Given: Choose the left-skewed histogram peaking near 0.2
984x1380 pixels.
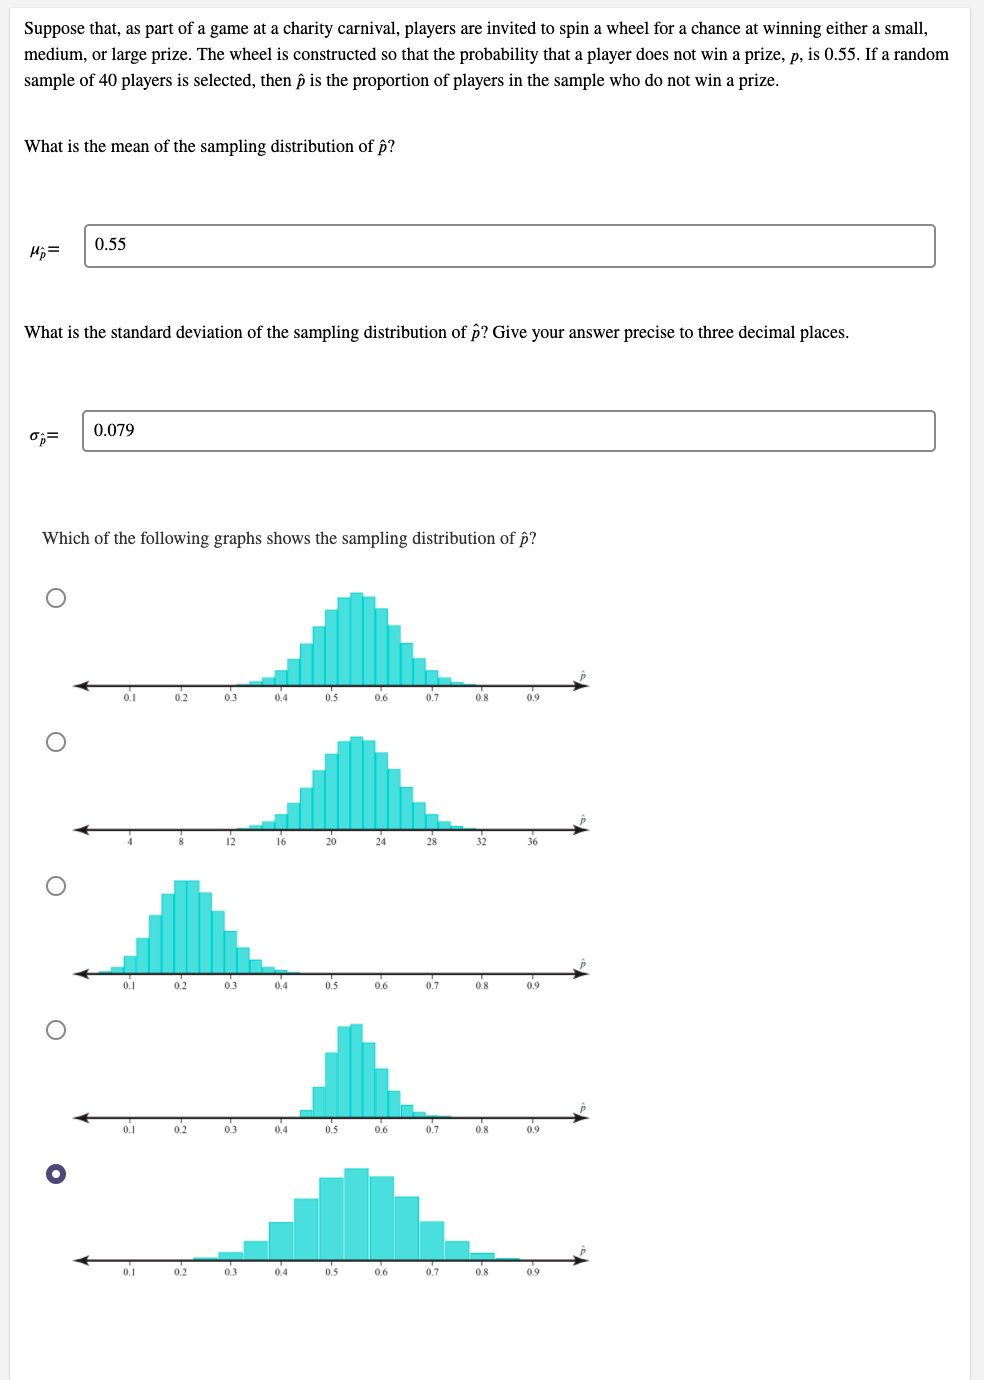Looking at the screenshot, I should tap(56, 884).
